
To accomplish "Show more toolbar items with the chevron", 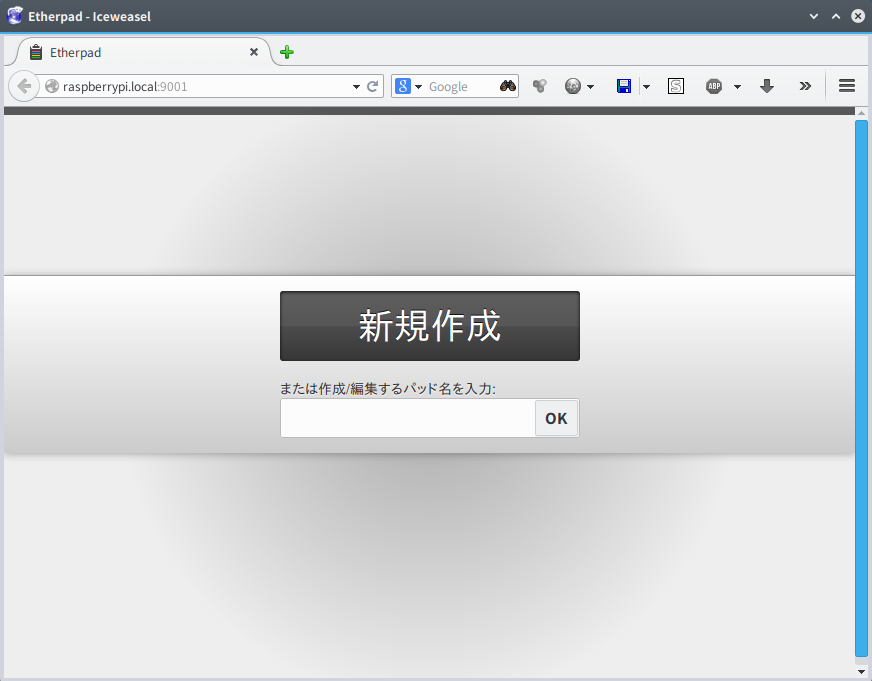I will coord(805,86).
